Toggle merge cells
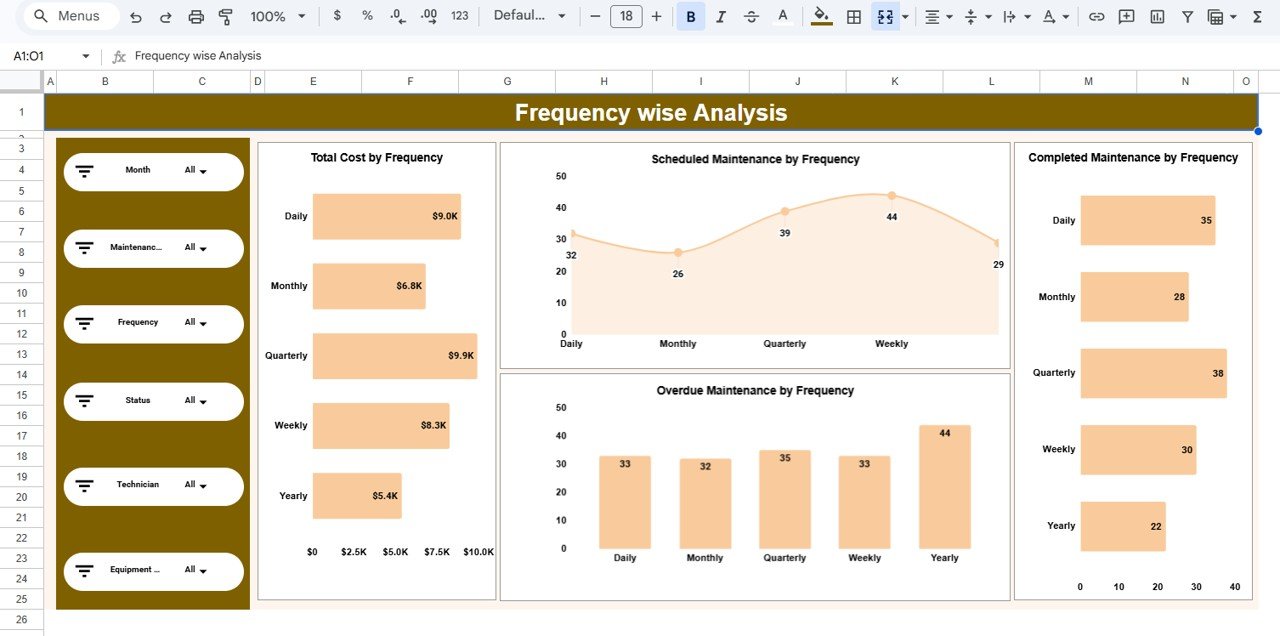 pyautogui.click(x=884, y=16)
